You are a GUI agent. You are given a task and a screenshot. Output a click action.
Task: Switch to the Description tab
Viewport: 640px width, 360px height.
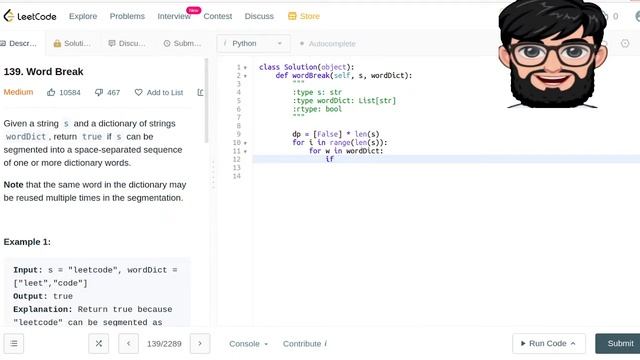pyautogui.click(x=19, y=43)
